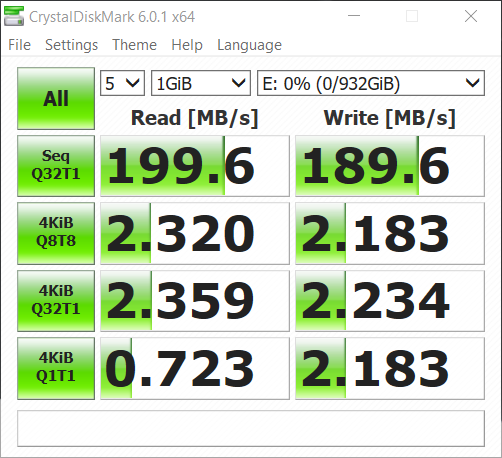Start the 4KiB Q1T1 test
Viewport: 502px width, 458px height.
(56, 368)
